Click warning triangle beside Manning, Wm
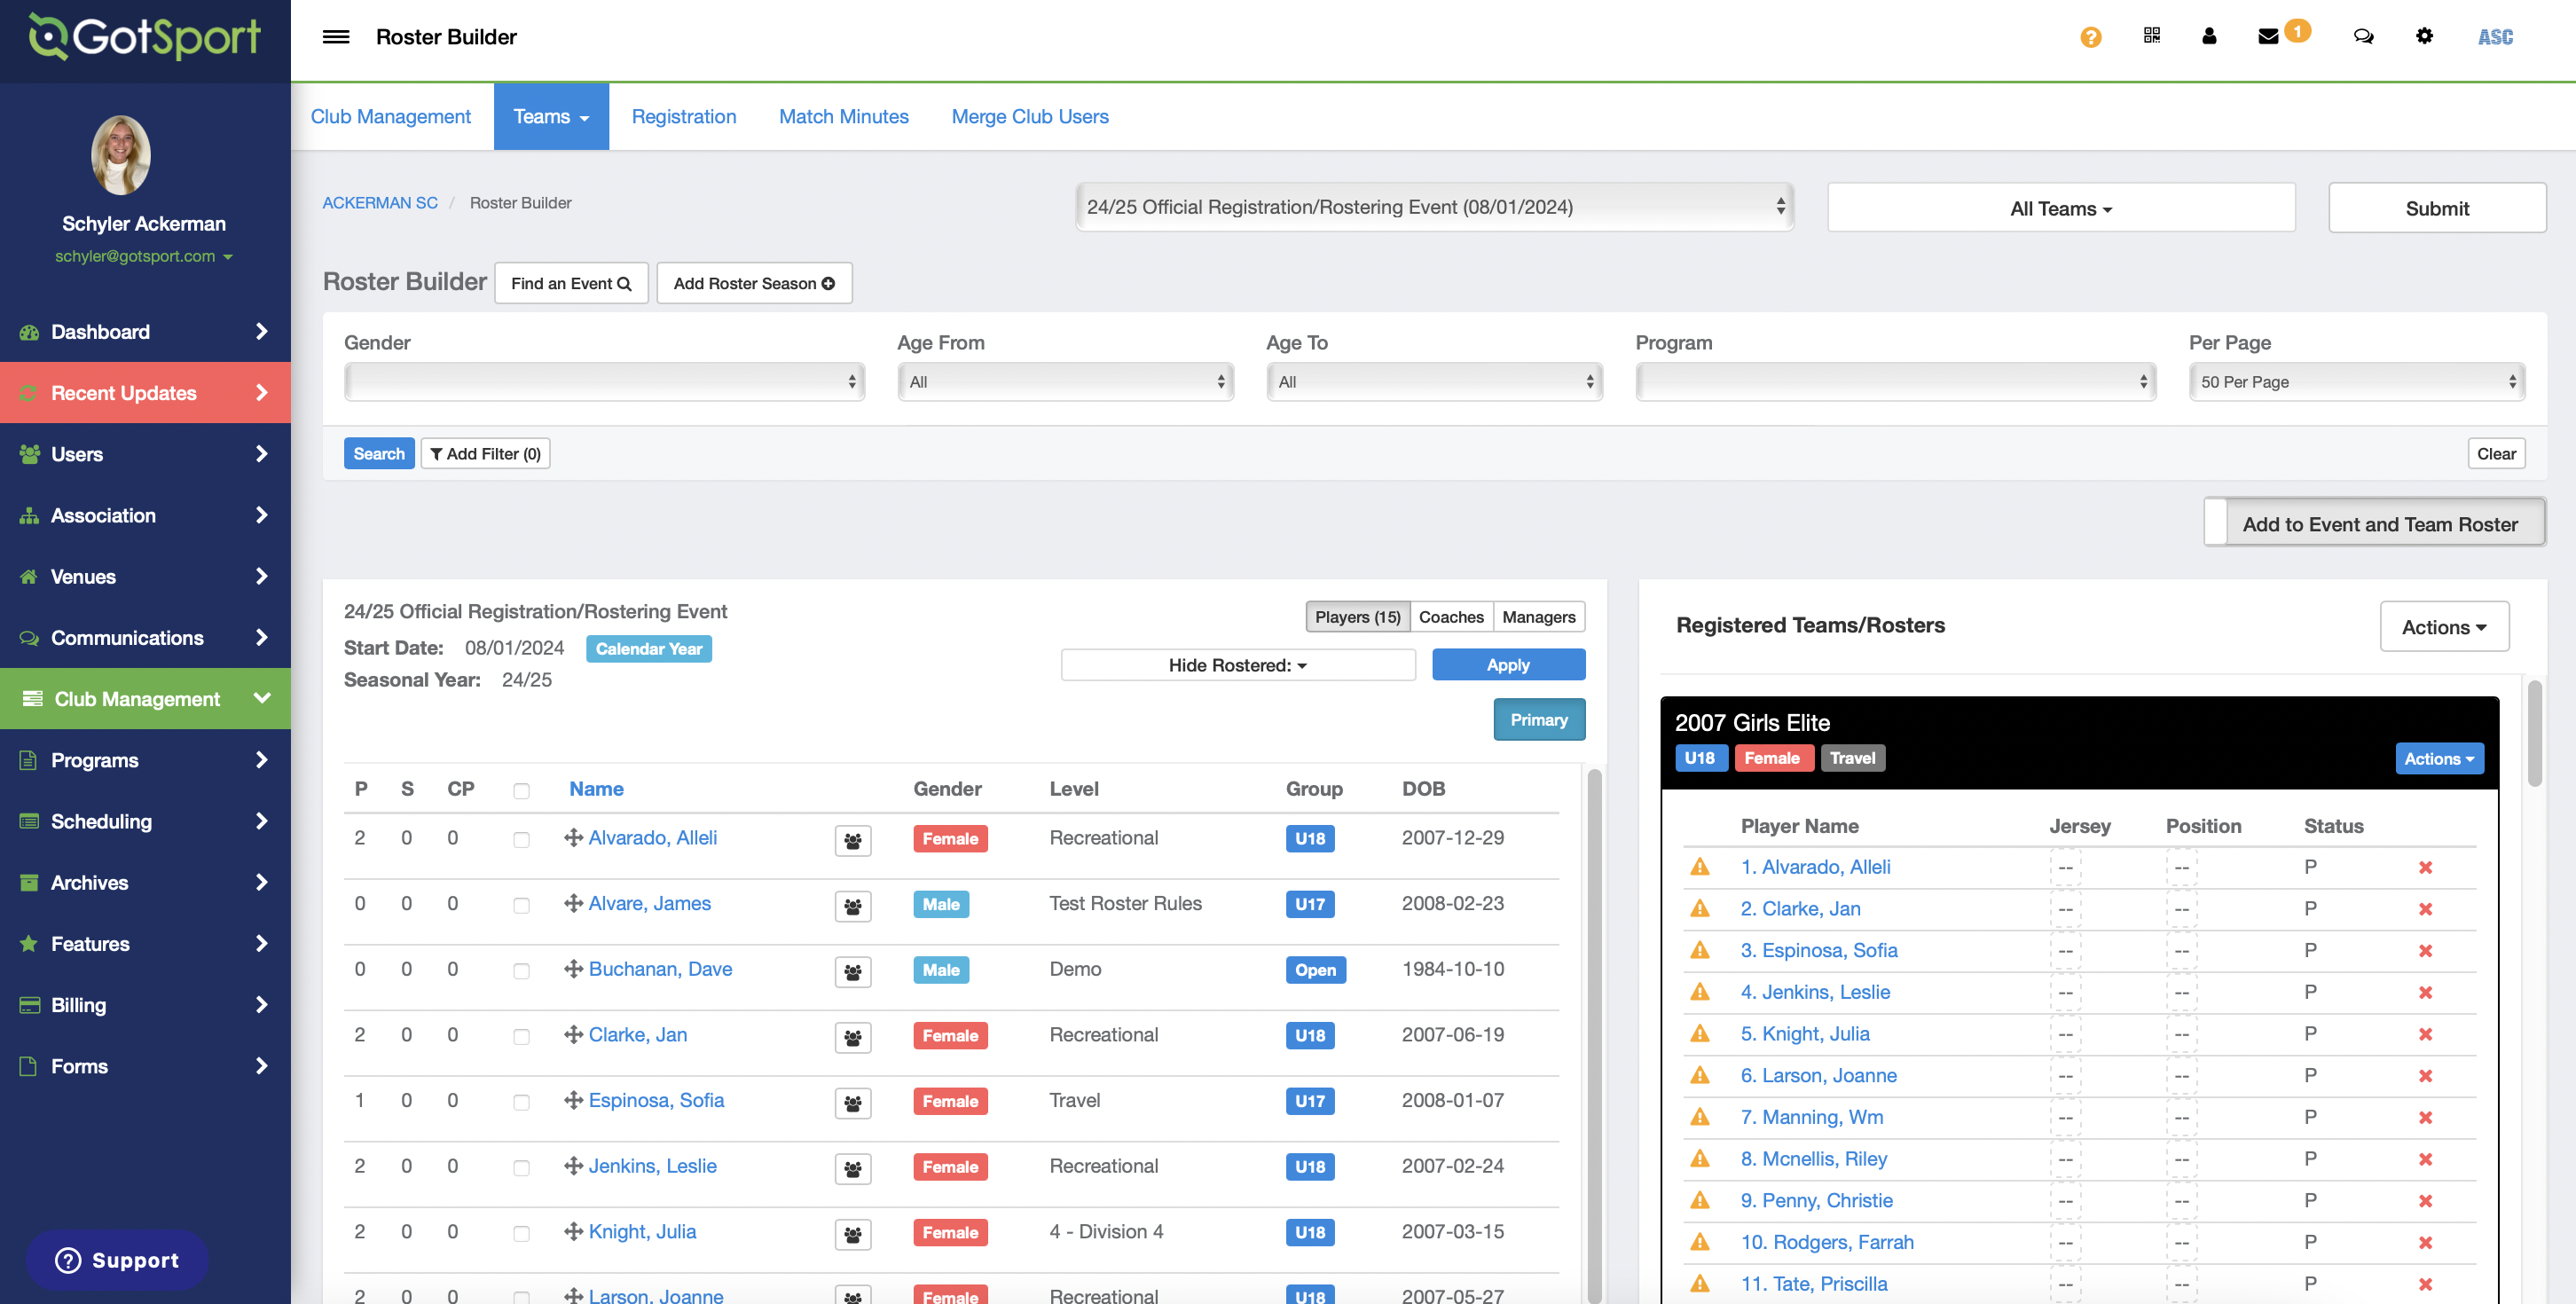The image size is (2576, 1304). (x=1699, y=1117)
